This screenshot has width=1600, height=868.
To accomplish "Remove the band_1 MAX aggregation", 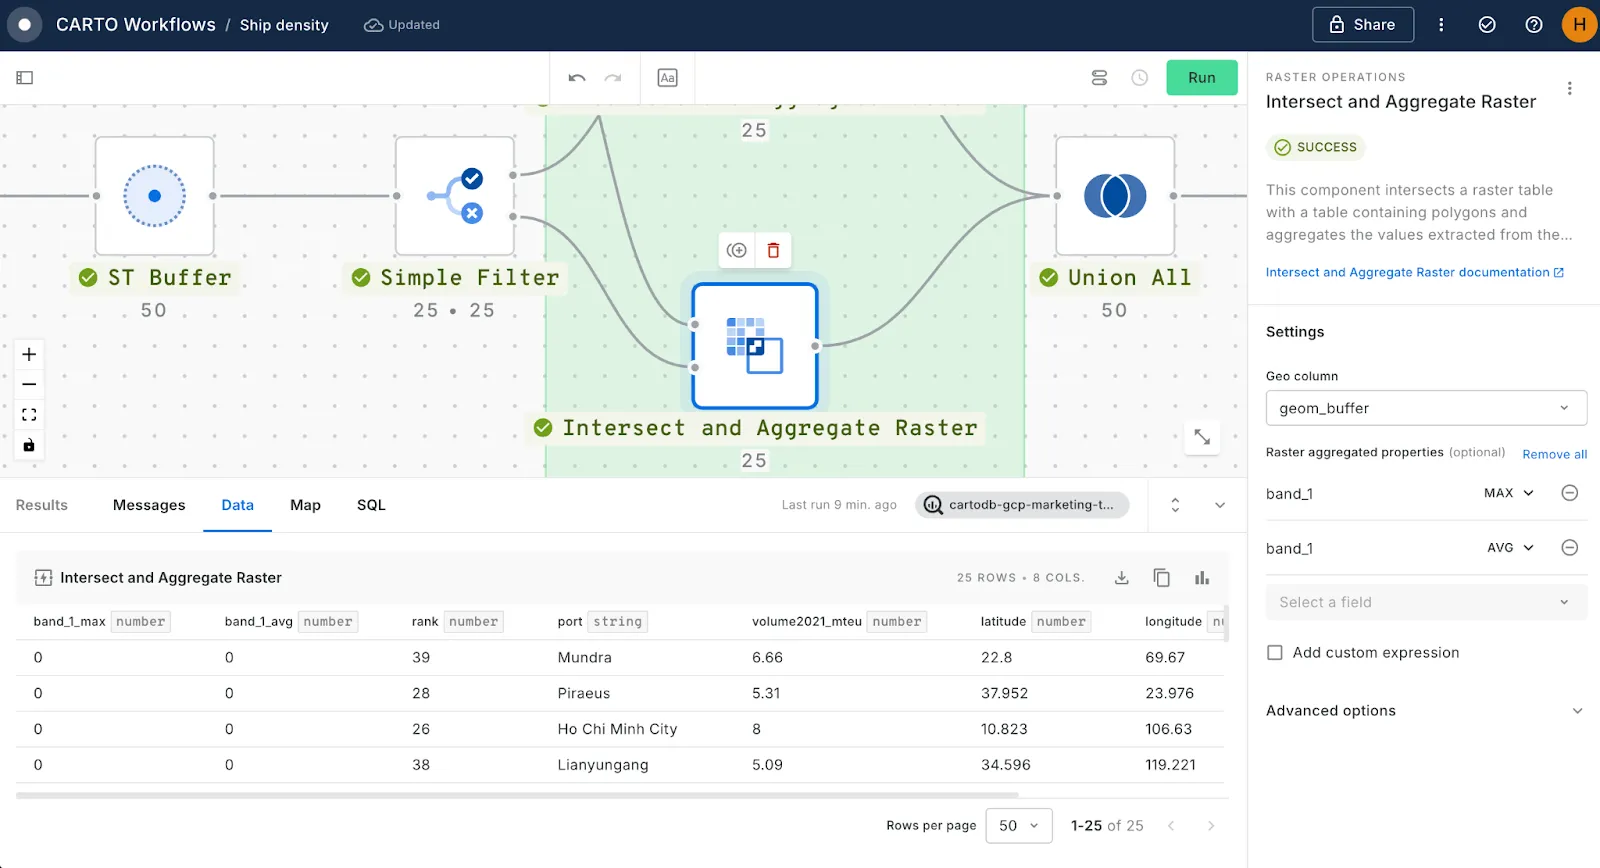I will (1569, 493).
